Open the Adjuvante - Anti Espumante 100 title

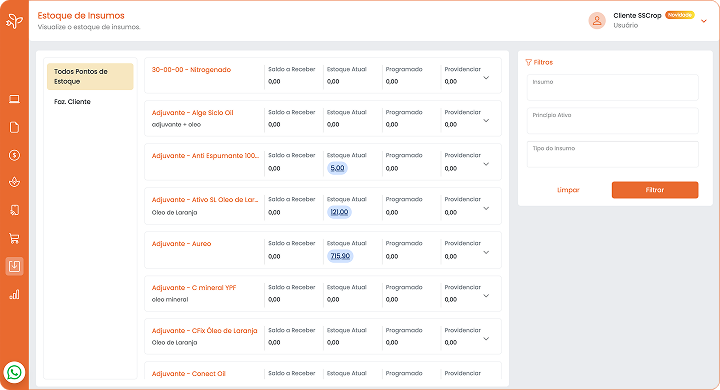click(205, 156)
